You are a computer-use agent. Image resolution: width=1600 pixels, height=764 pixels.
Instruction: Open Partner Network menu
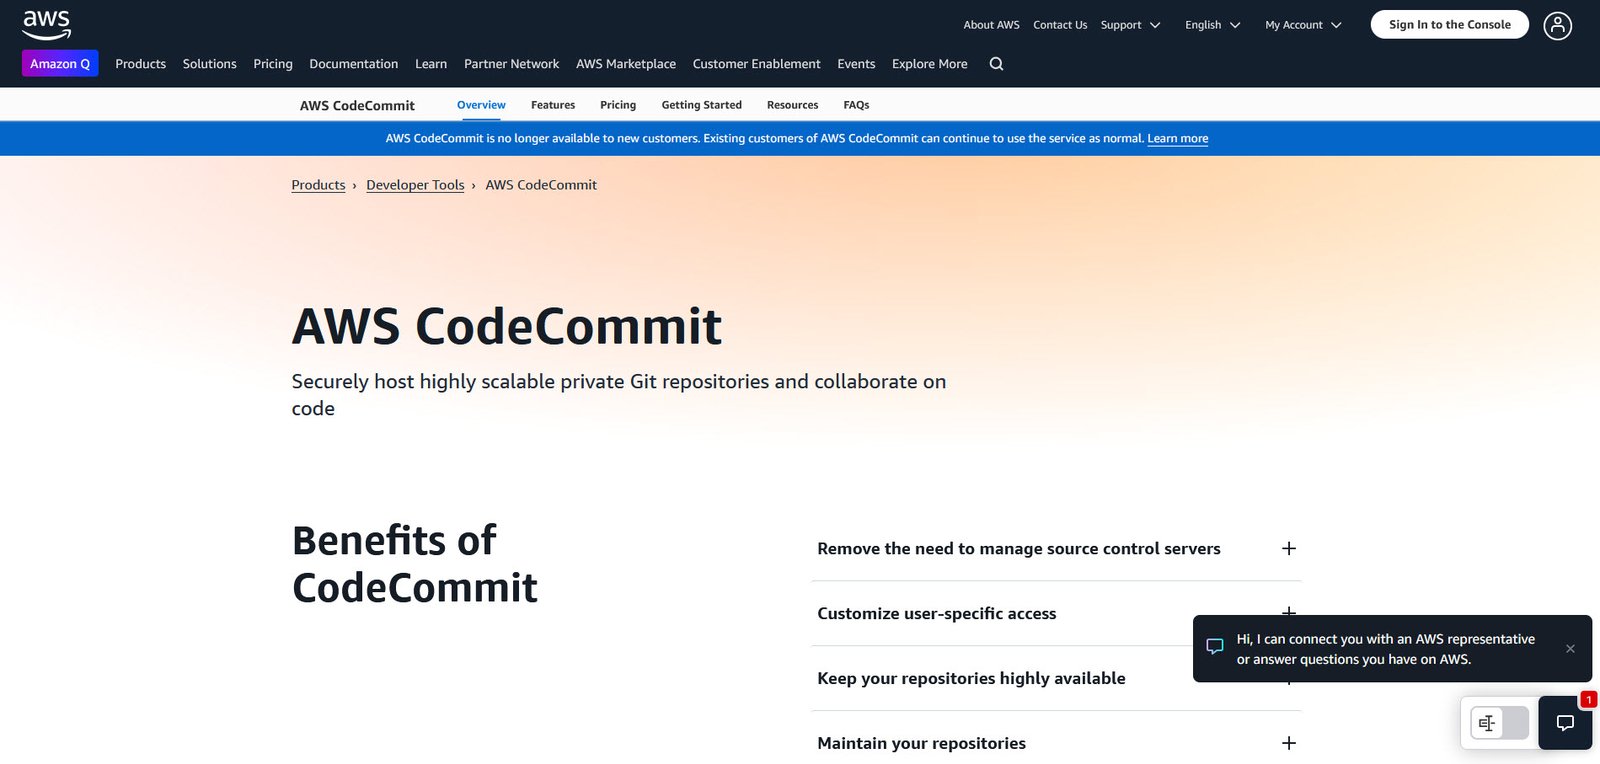point(511,64)
